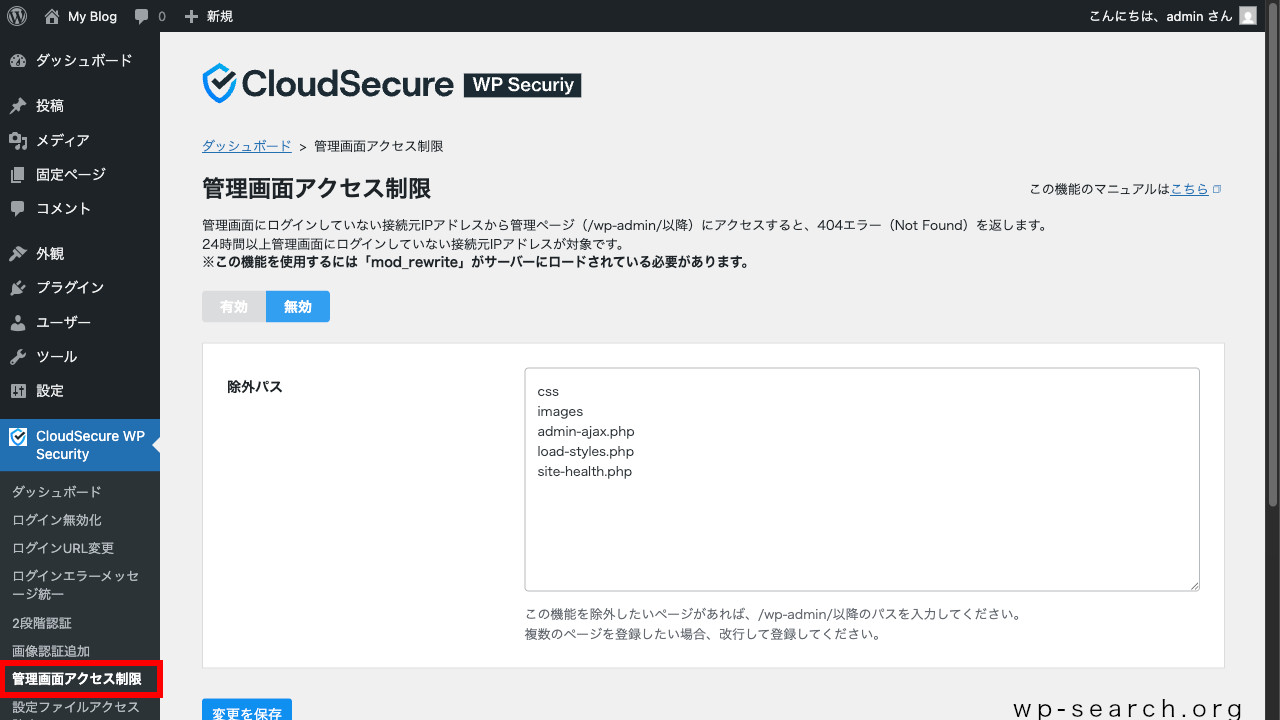Select the CloudSecure shield icon in sidebar
The width and height of the screenshot is (1280, 720).
coord(16,437)
